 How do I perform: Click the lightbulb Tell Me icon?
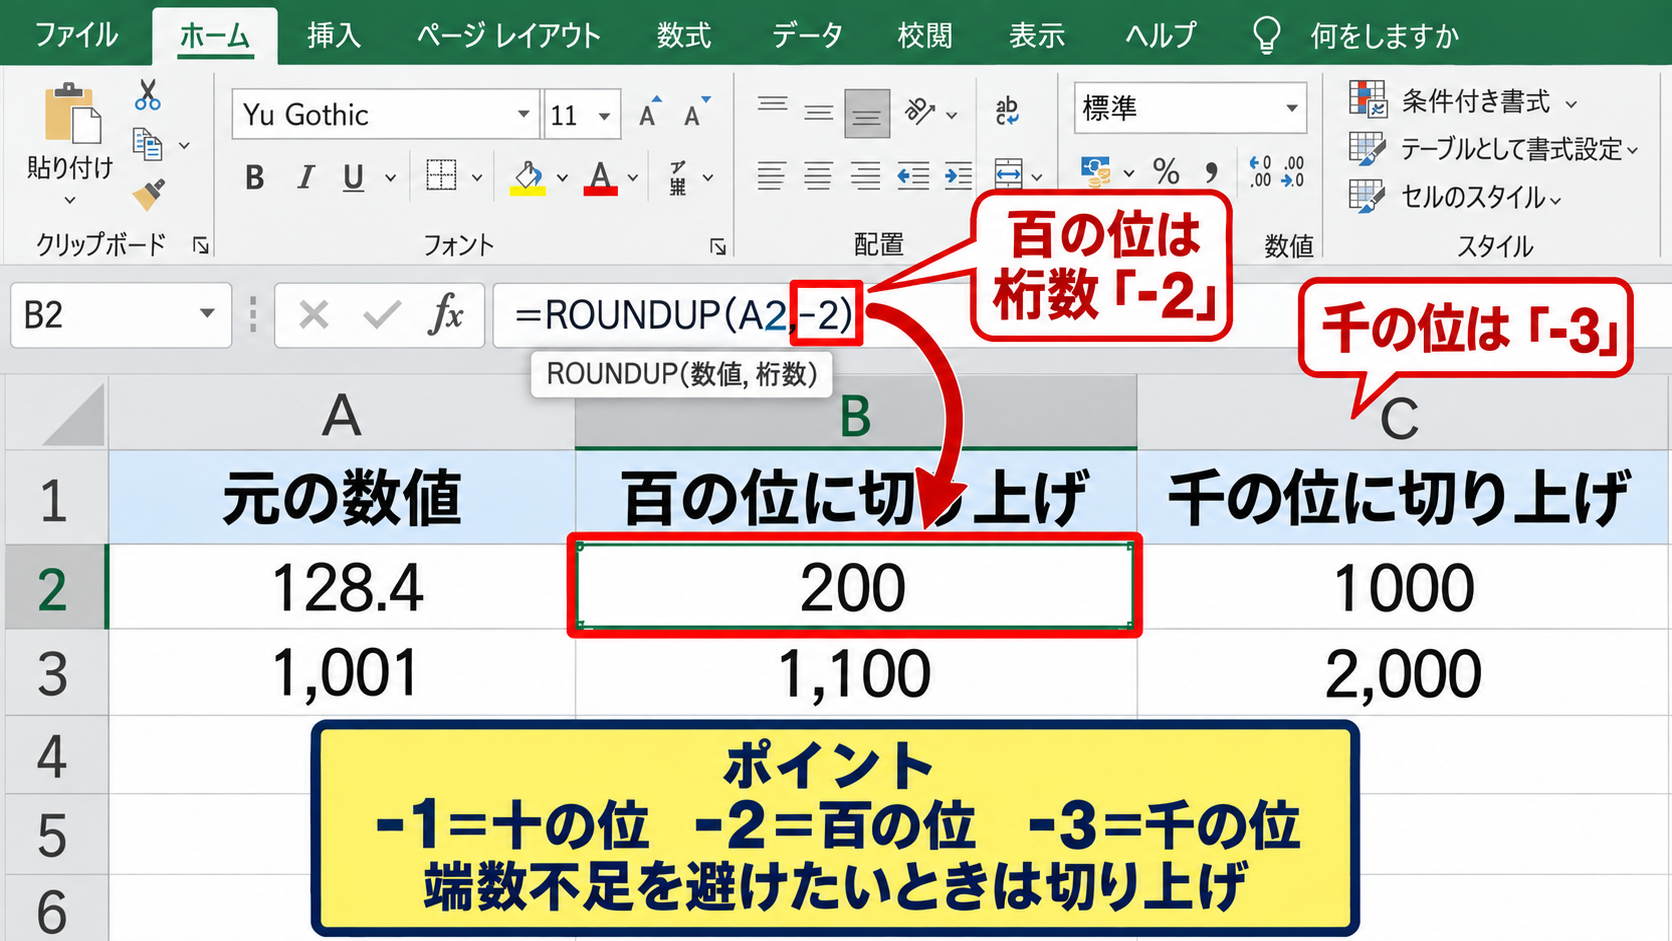pos(1266,35)
